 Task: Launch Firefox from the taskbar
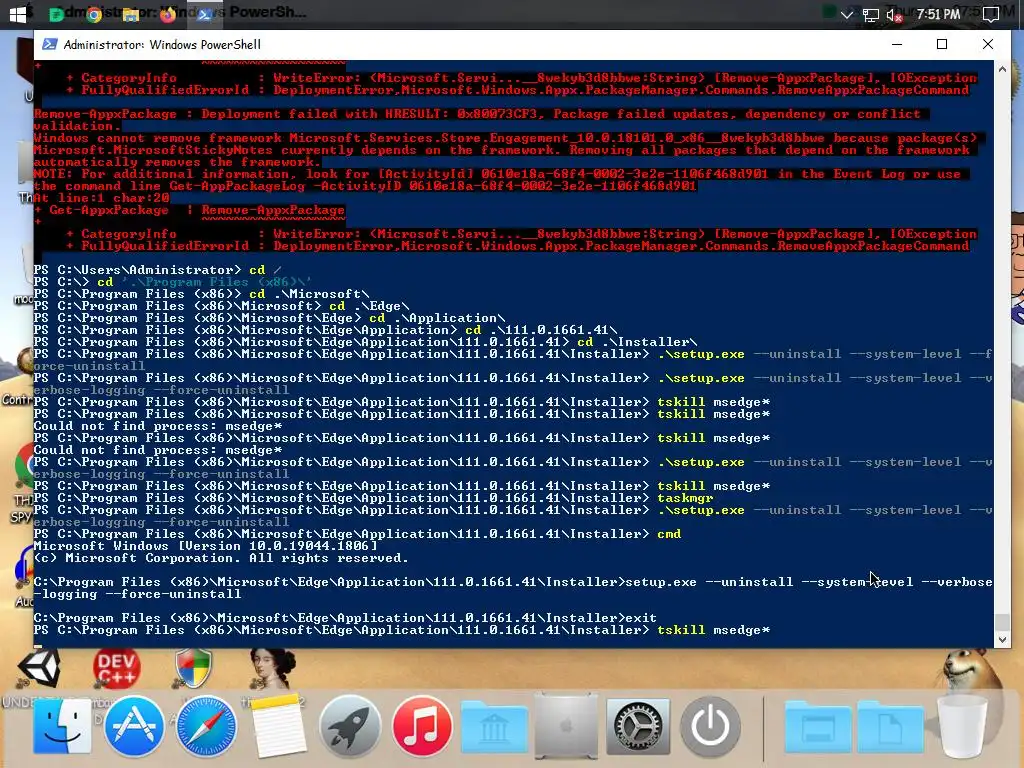[168, 14]
